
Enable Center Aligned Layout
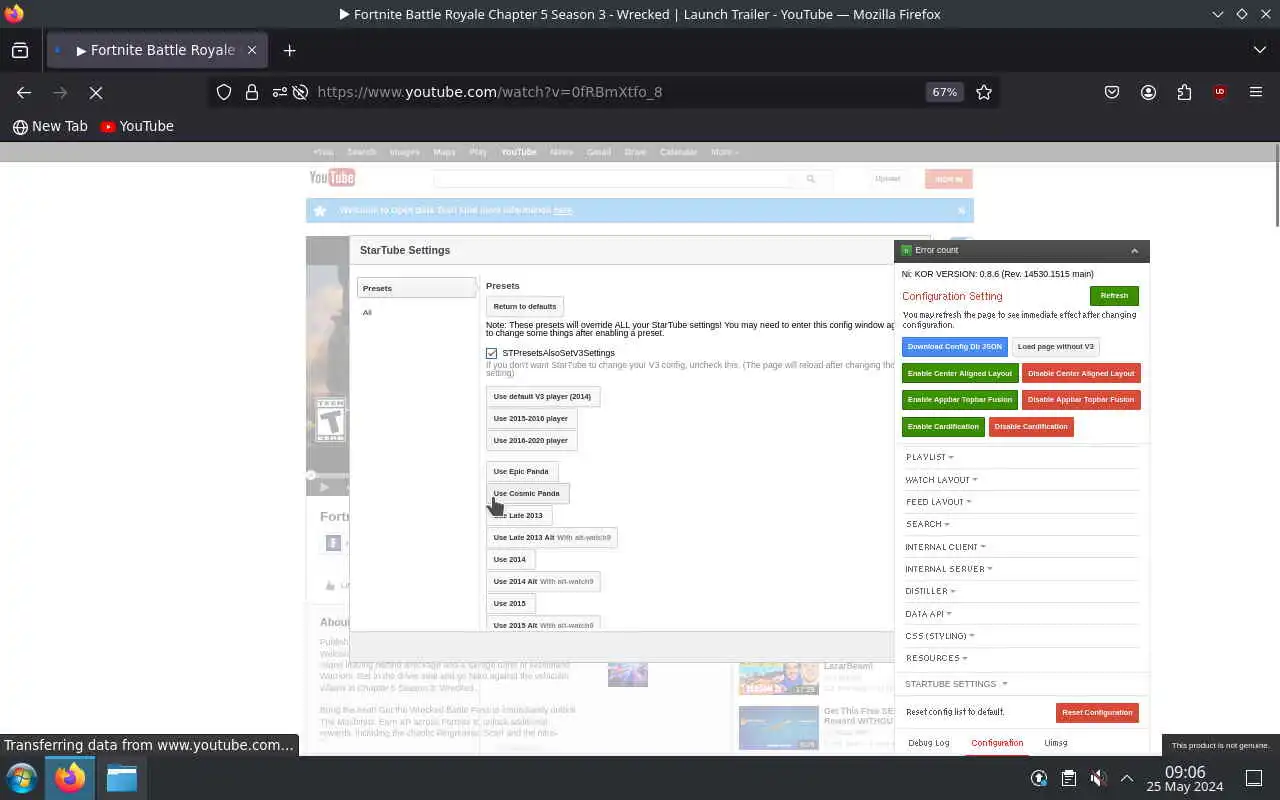click(959, 373)
